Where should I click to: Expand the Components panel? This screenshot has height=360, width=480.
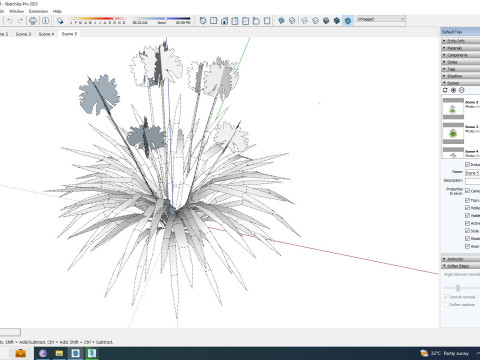[461, 55]
